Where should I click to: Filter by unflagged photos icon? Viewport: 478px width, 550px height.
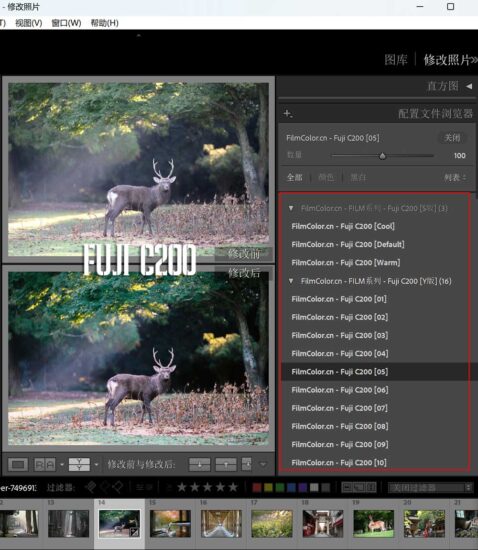105,487
